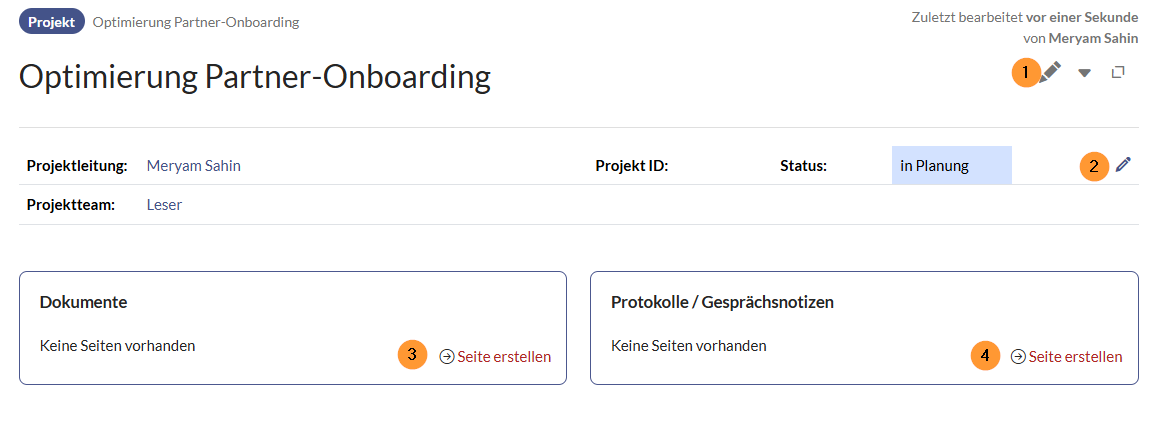Click orange marker number 3
This screenshot has width=1167, height=429.
[412, 355]
